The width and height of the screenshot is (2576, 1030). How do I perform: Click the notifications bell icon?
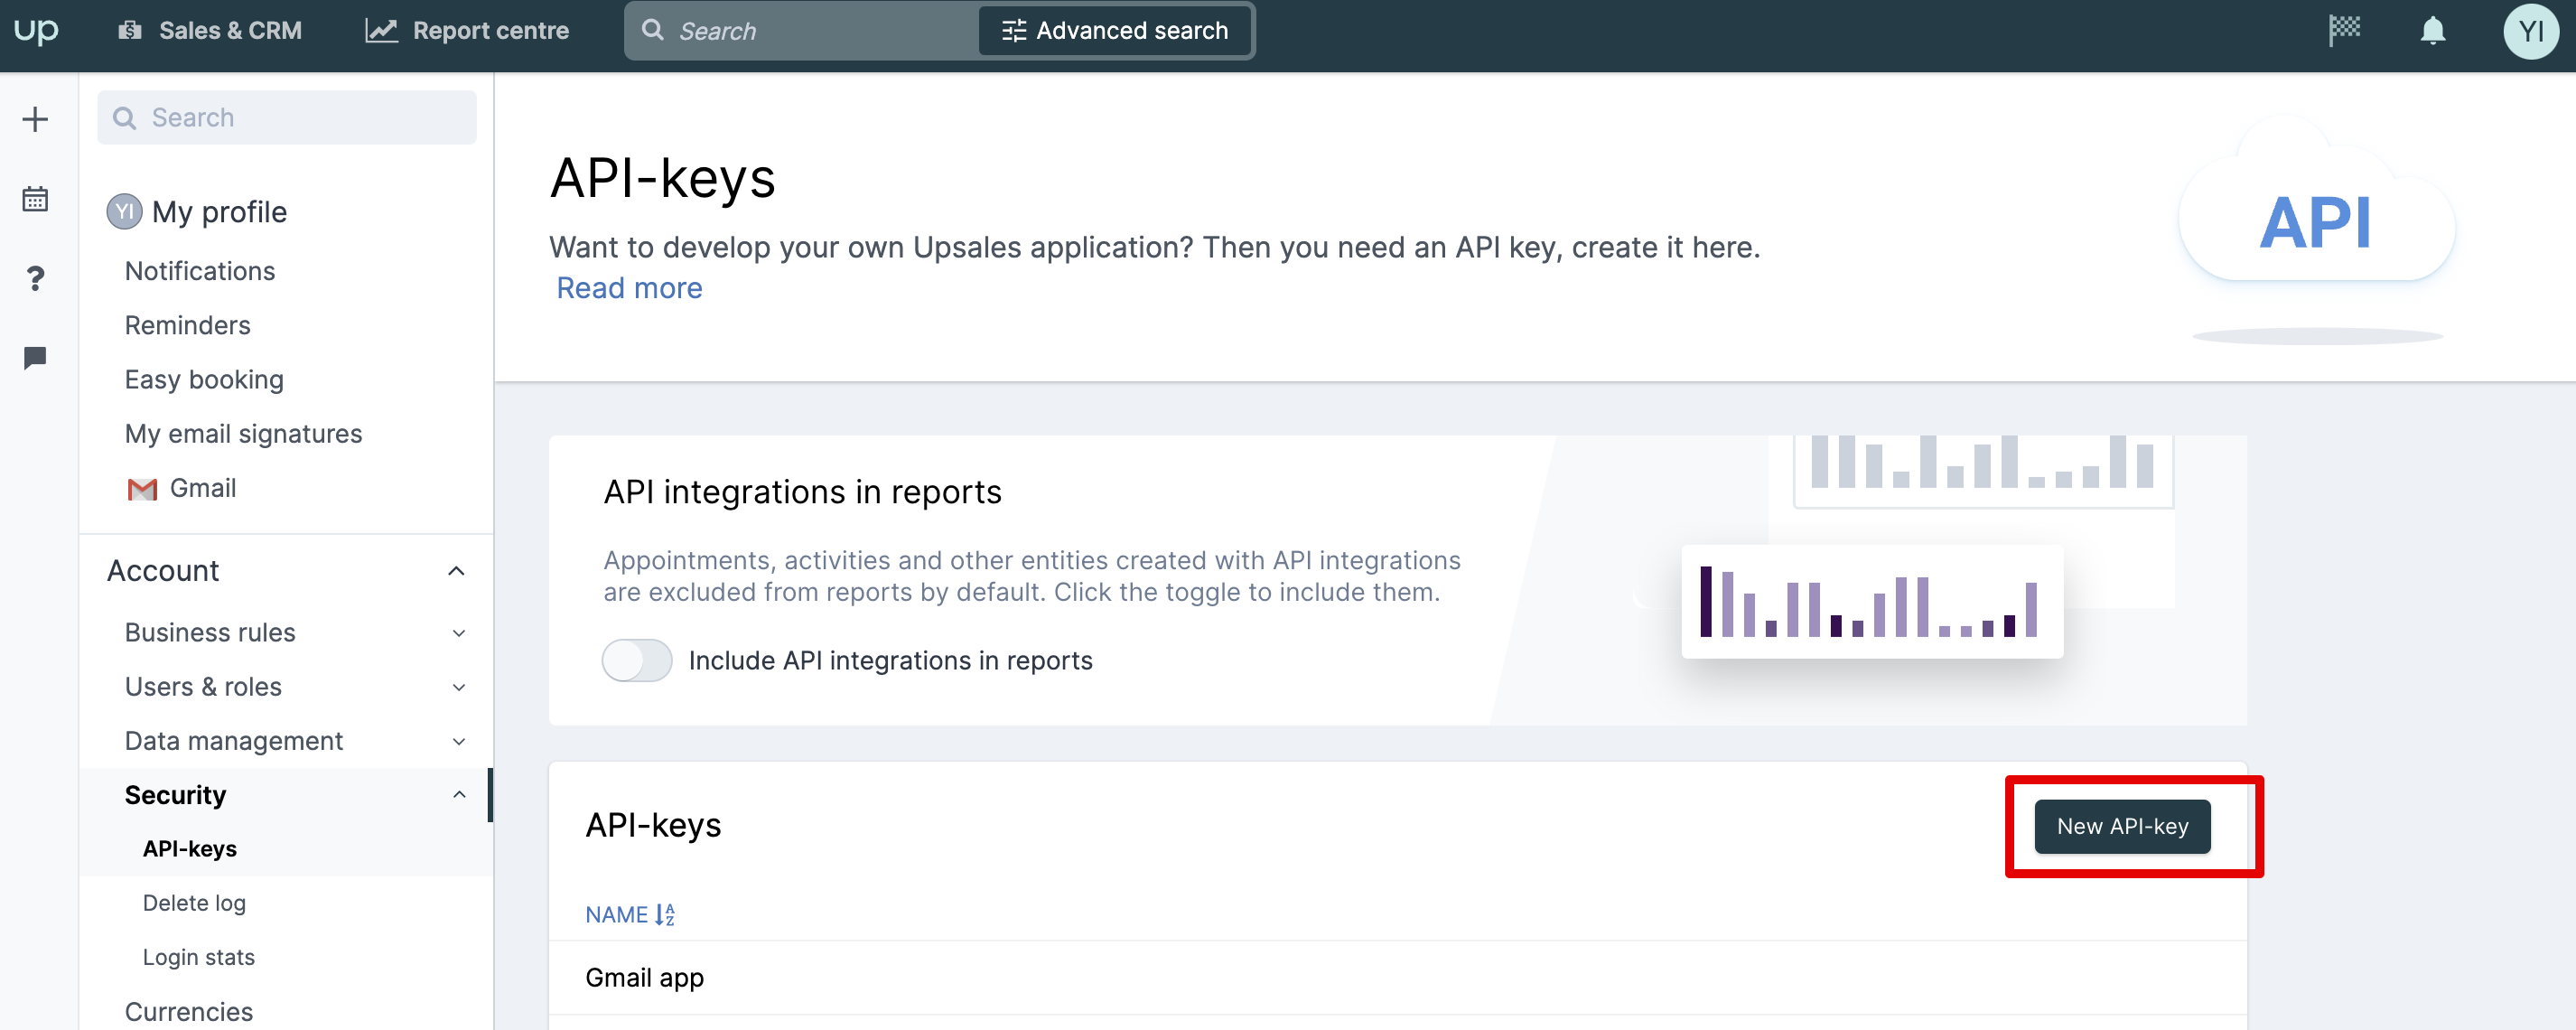[2432, 31]
